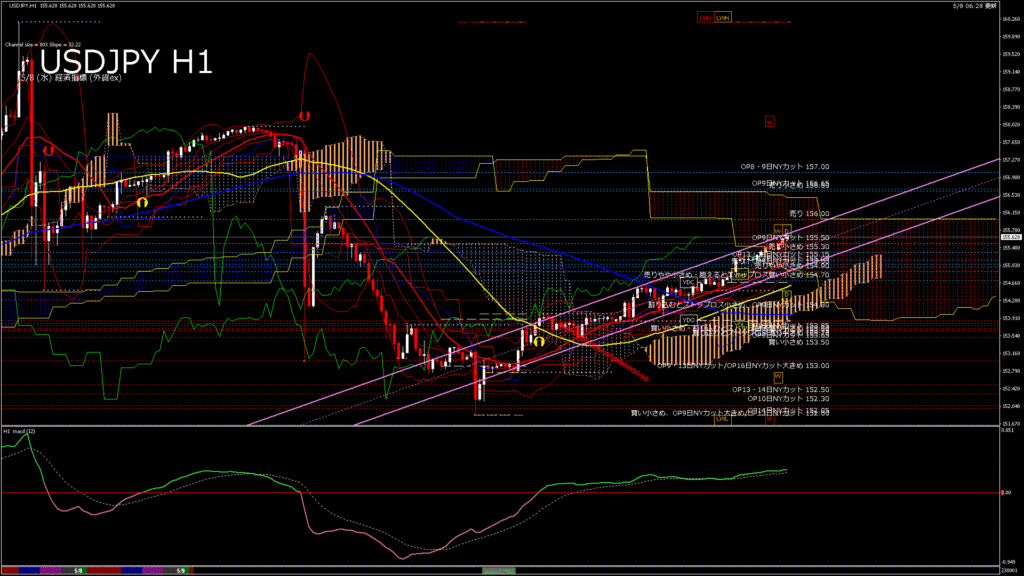
Task: Click the white YDC label box
Action: (x=688, y=282)
